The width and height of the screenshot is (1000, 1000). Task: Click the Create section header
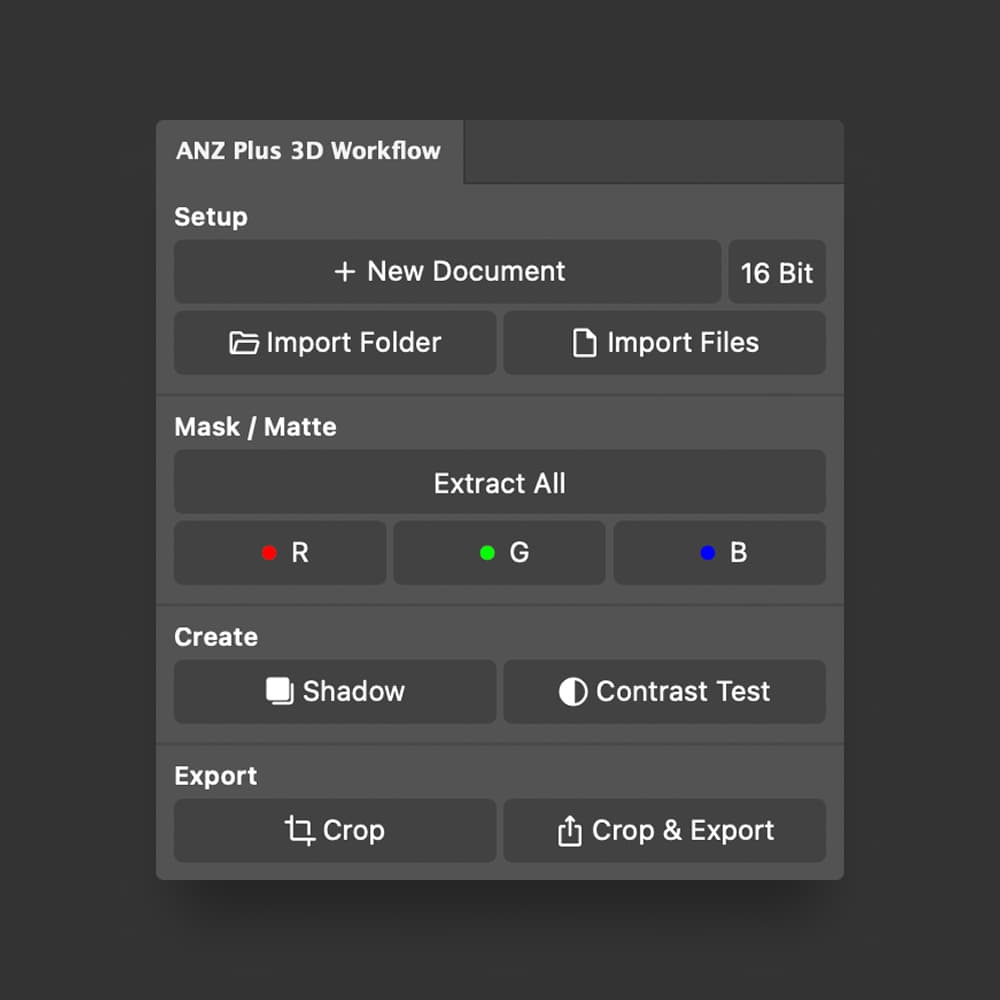pyautogui.click(x=215, y=636)
